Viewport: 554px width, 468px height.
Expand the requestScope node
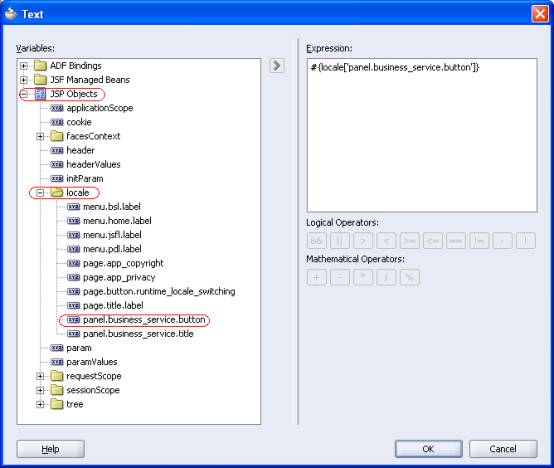pyautogui.click(x=40, y=376)
